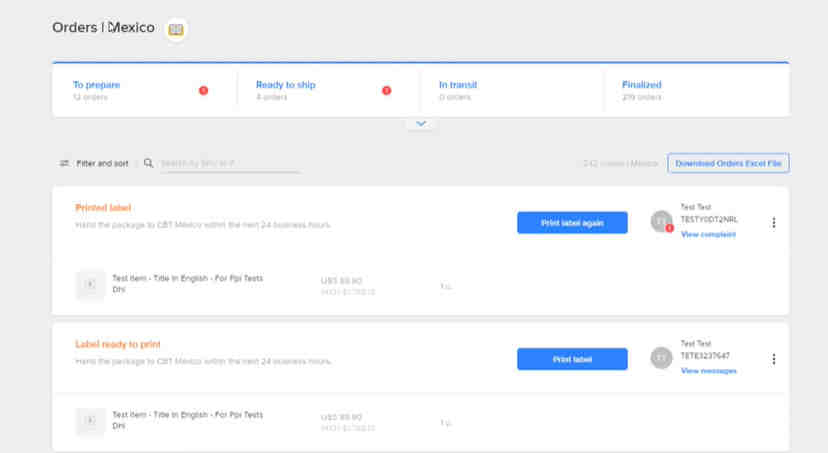The image size is (828, 453).
Task: Click the yellow guide icon beside Orders | Mexico
Action: click(177, 29)
